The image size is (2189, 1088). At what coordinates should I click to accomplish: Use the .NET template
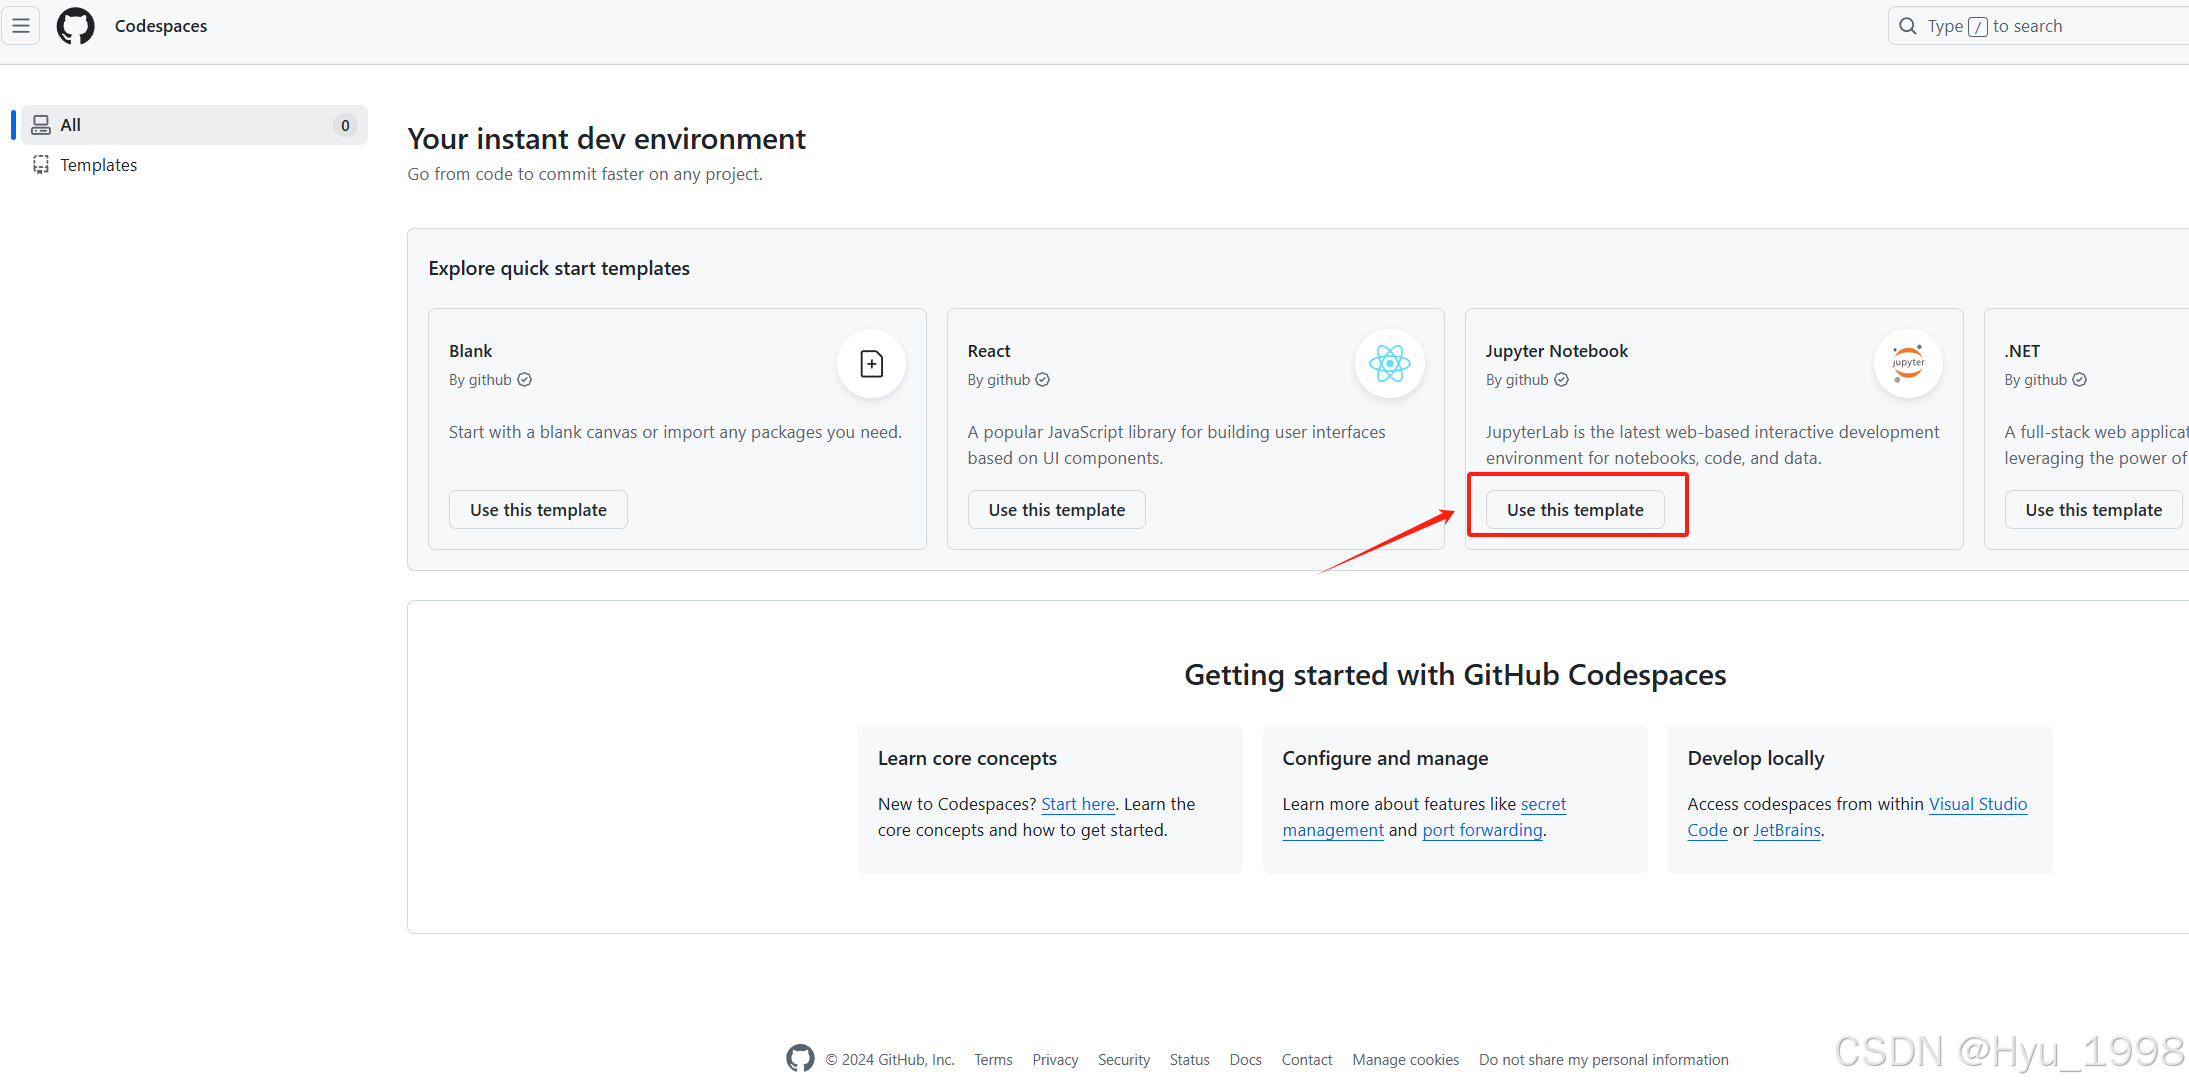coord(2094,510)
